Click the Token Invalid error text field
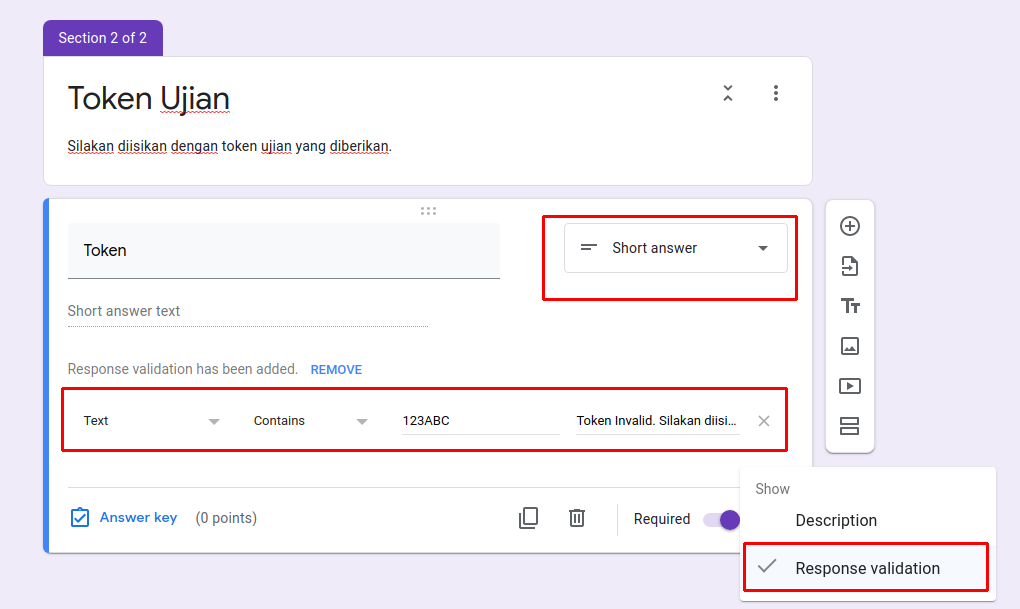This screenshot has width=1020, height=609. (x=657, y=421)
